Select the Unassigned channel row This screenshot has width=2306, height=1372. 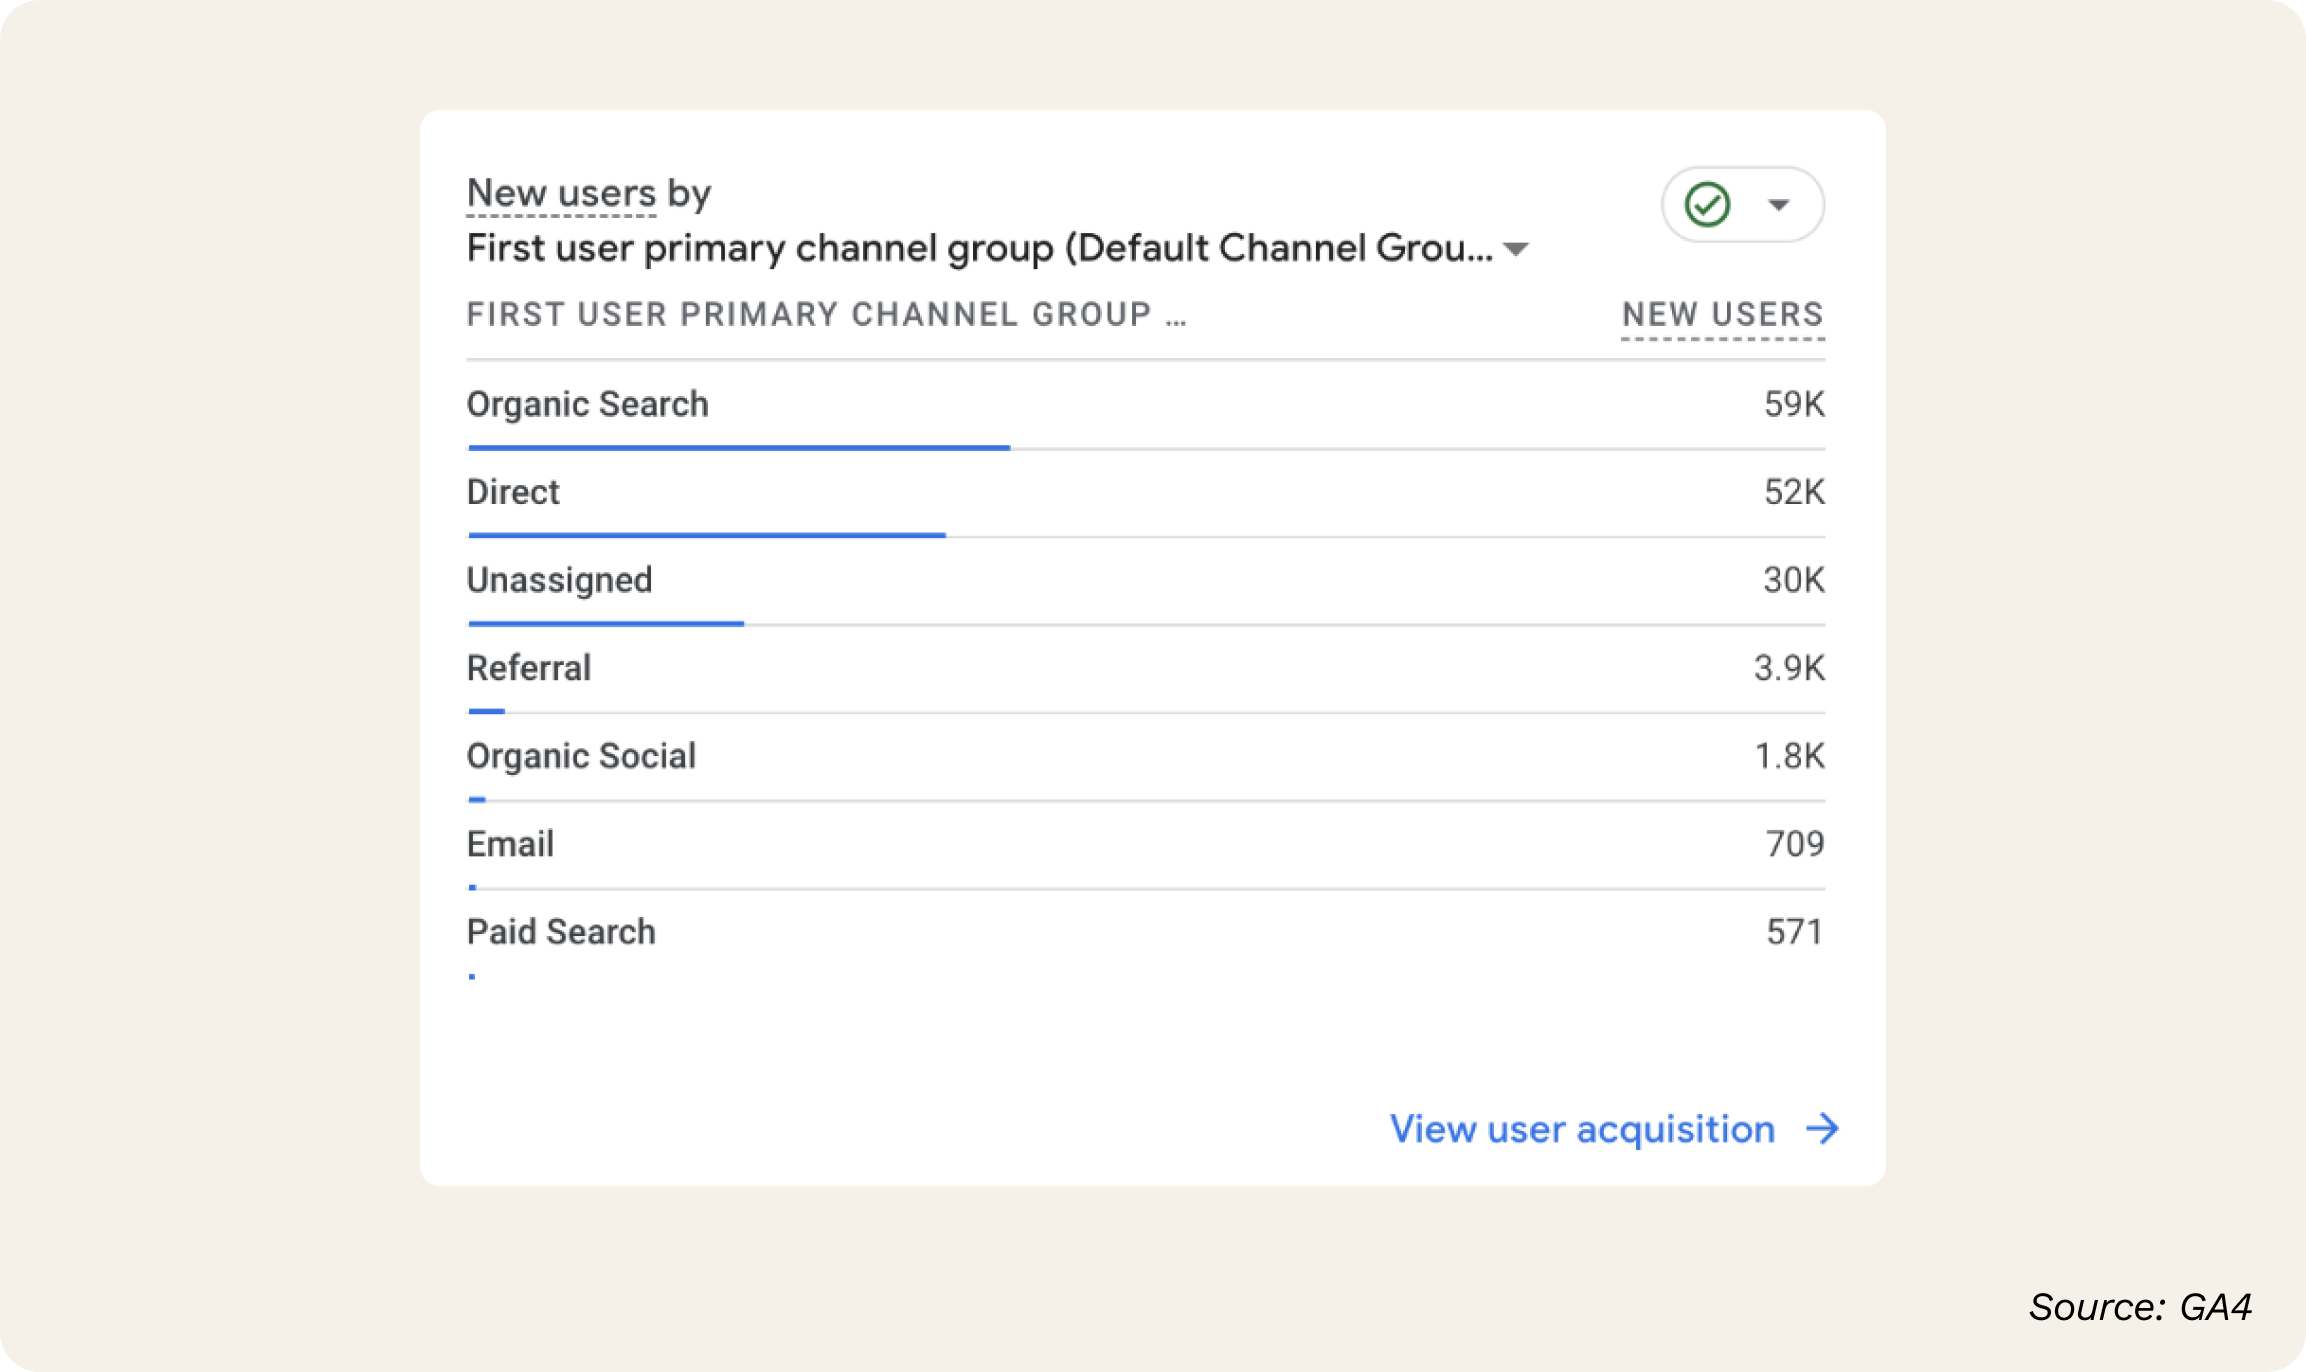pyautogui.click(x=559, y=580)
